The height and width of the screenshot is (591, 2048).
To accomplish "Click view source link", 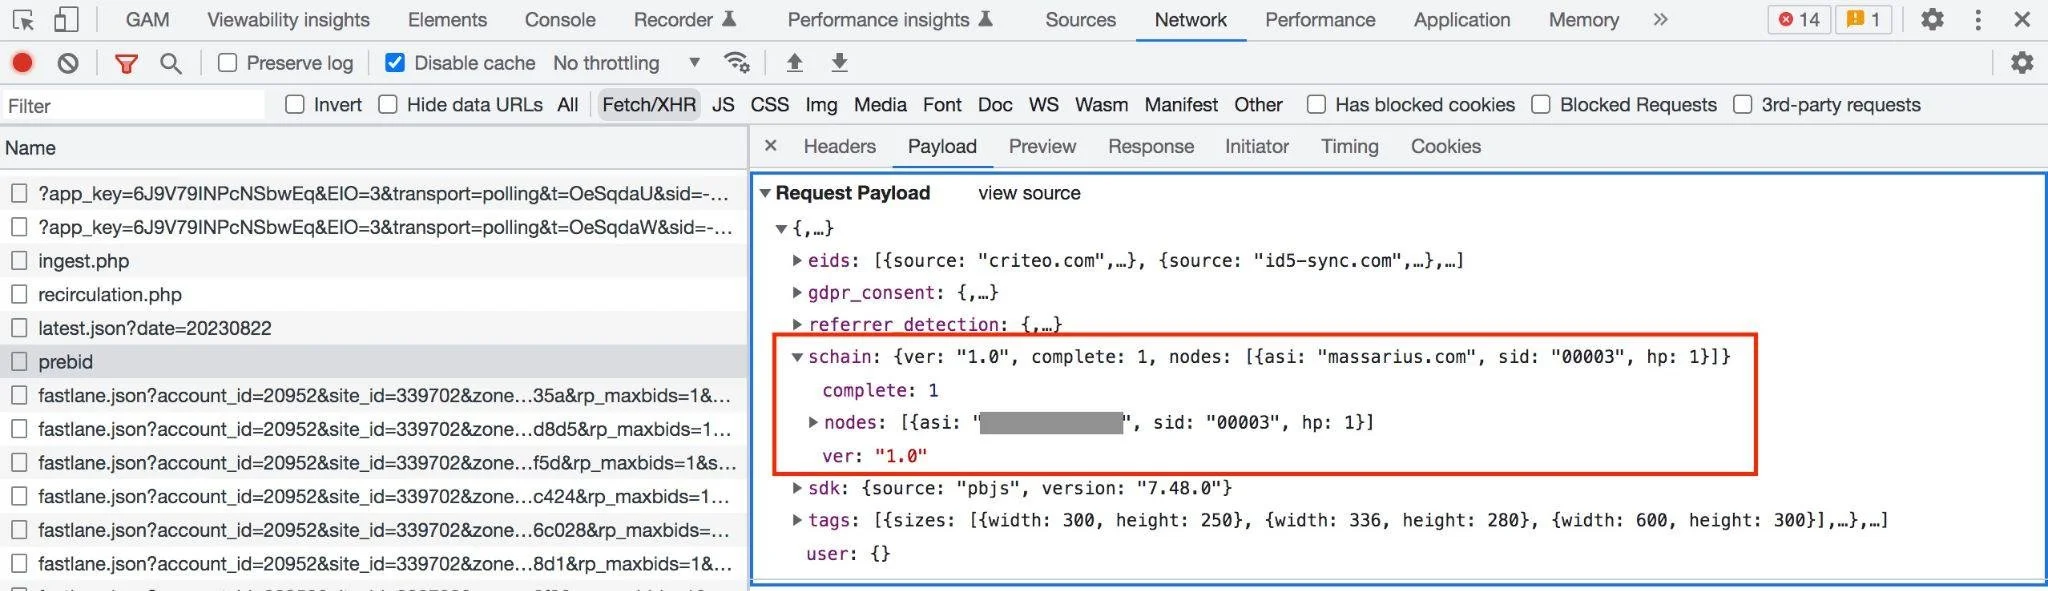I will (1029, 193).
